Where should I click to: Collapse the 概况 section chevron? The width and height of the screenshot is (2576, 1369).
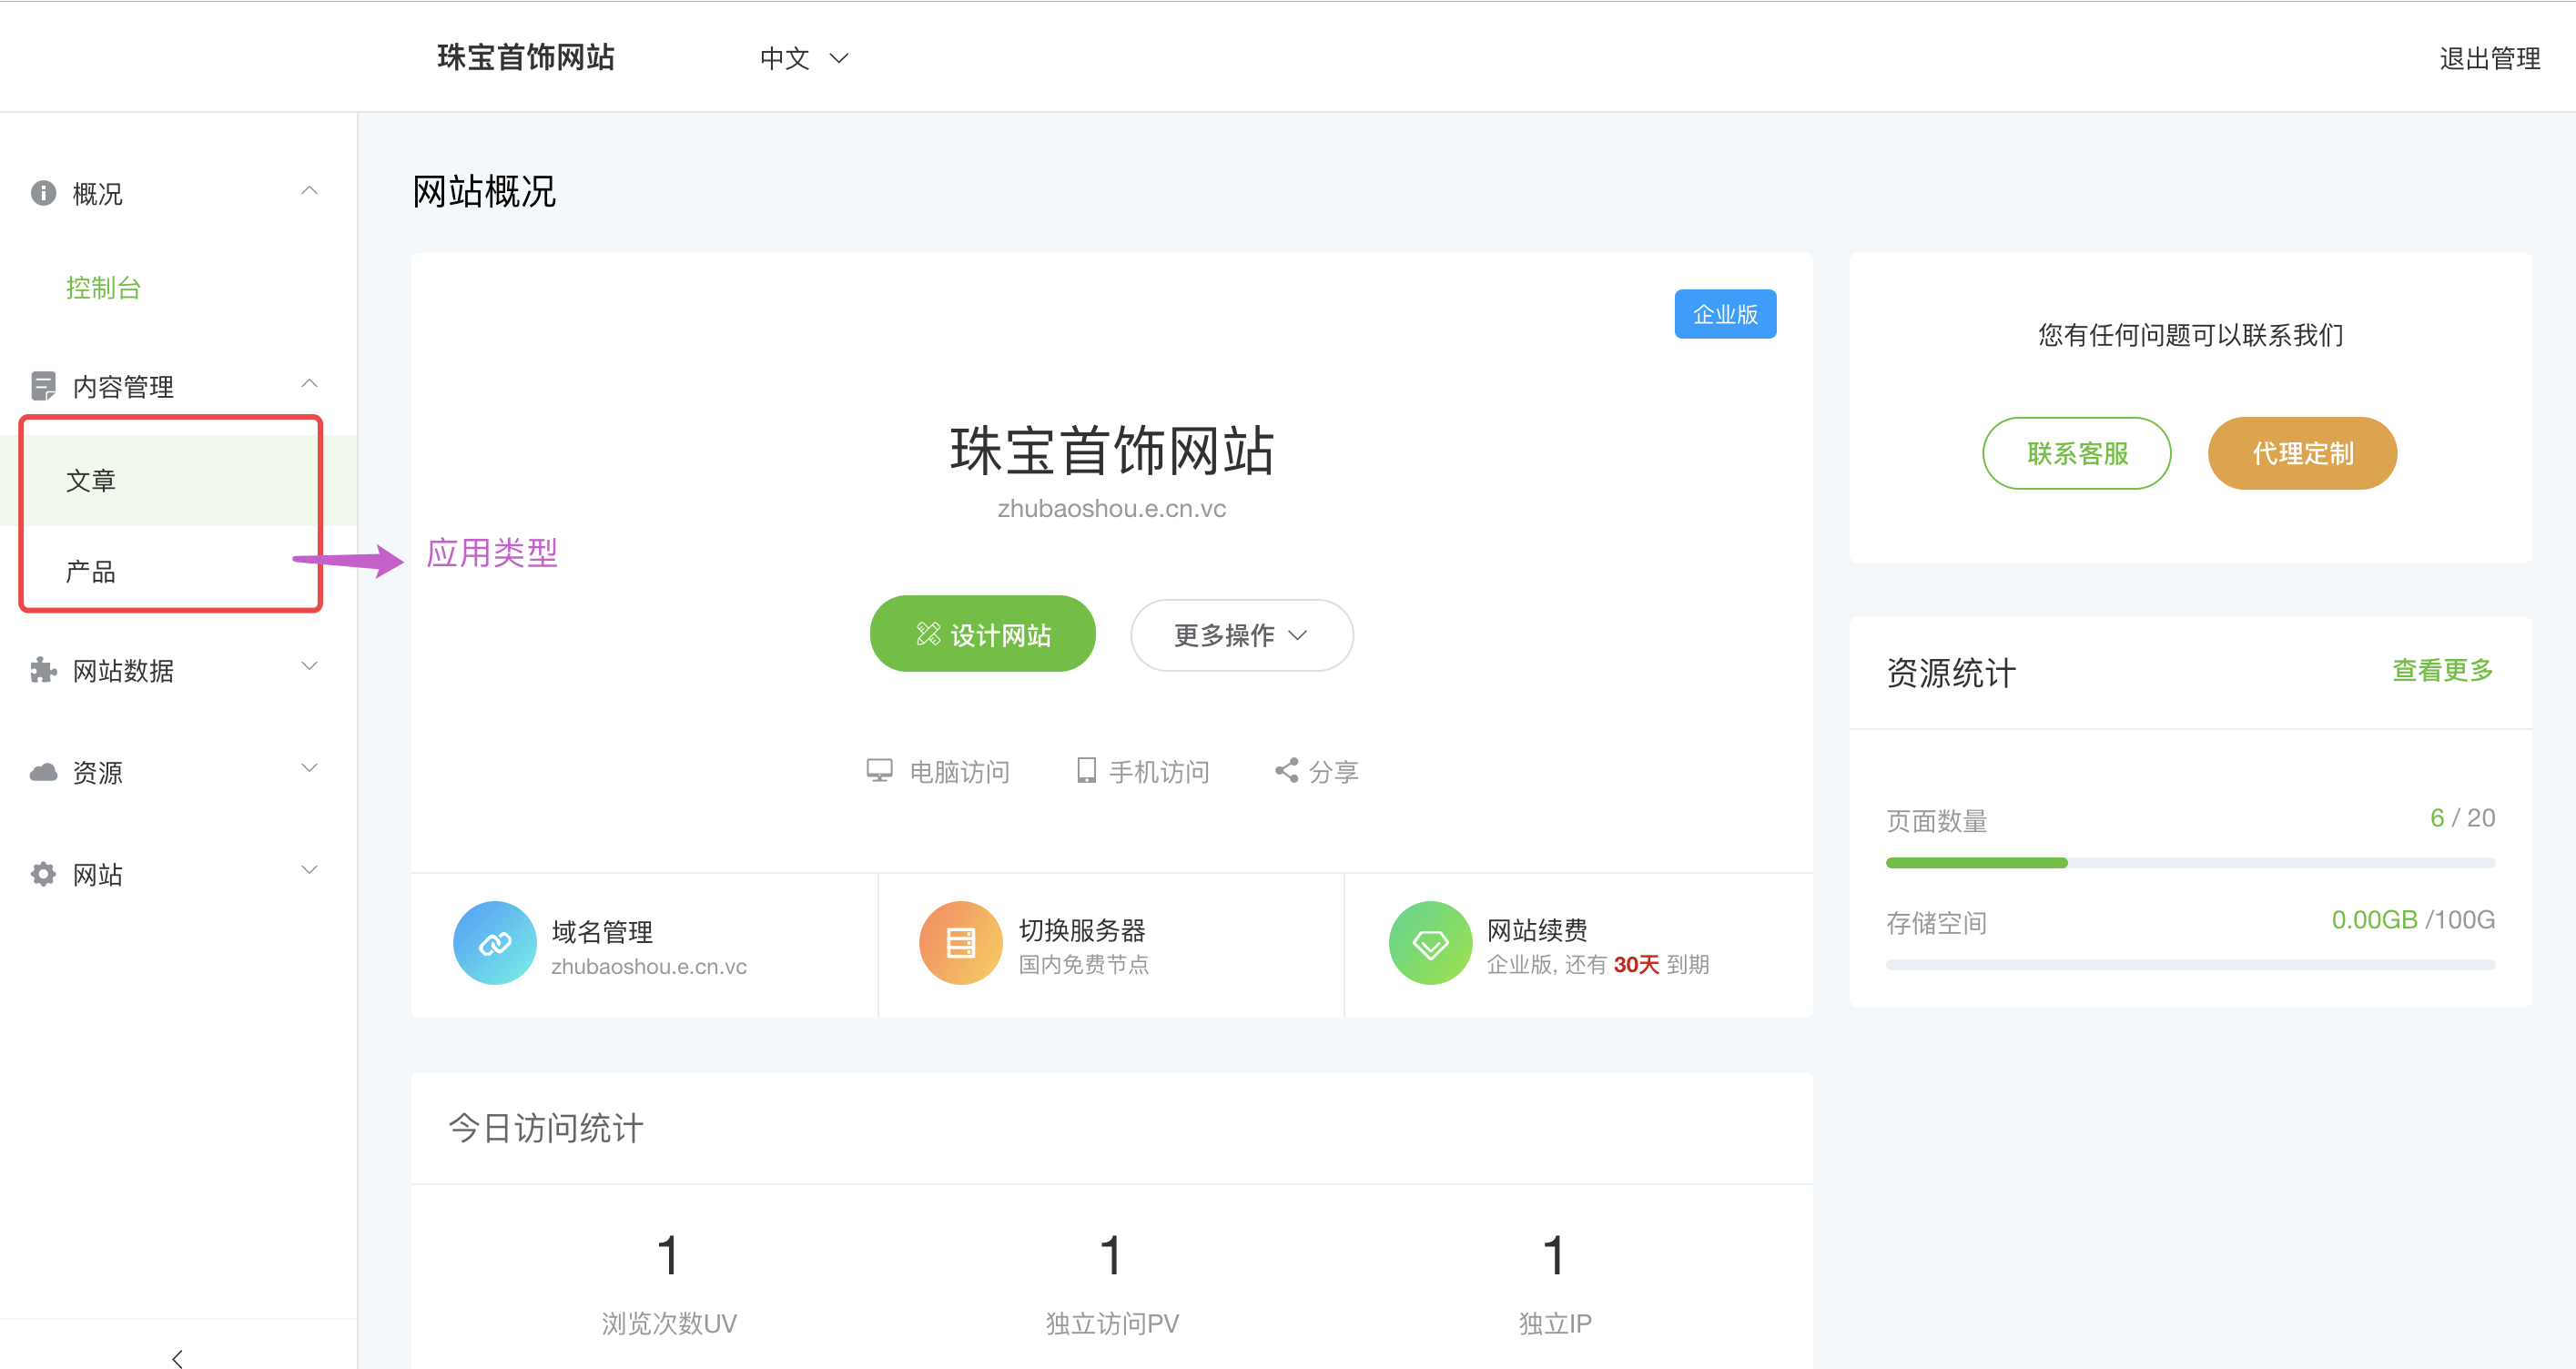point(310,190)
